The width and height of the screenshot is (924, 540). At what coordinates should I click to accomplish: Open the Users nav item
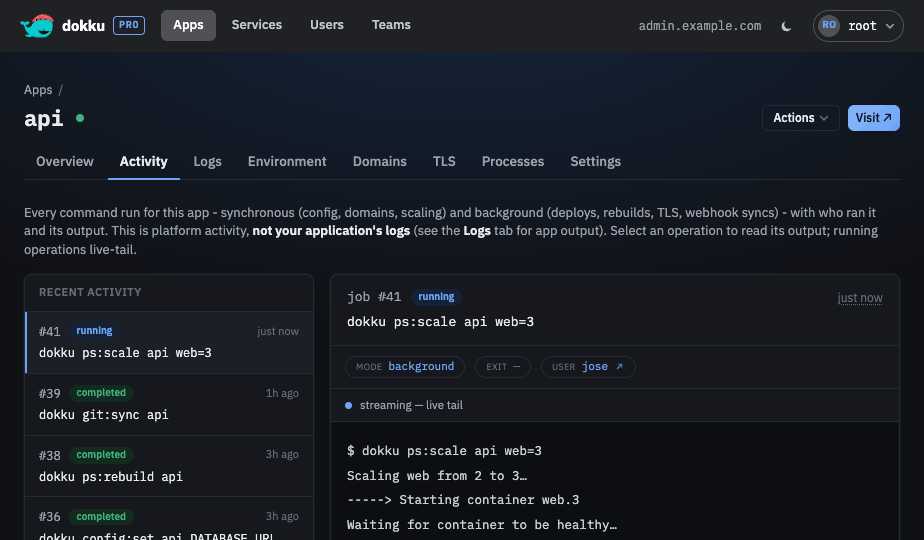coord(326,25)
